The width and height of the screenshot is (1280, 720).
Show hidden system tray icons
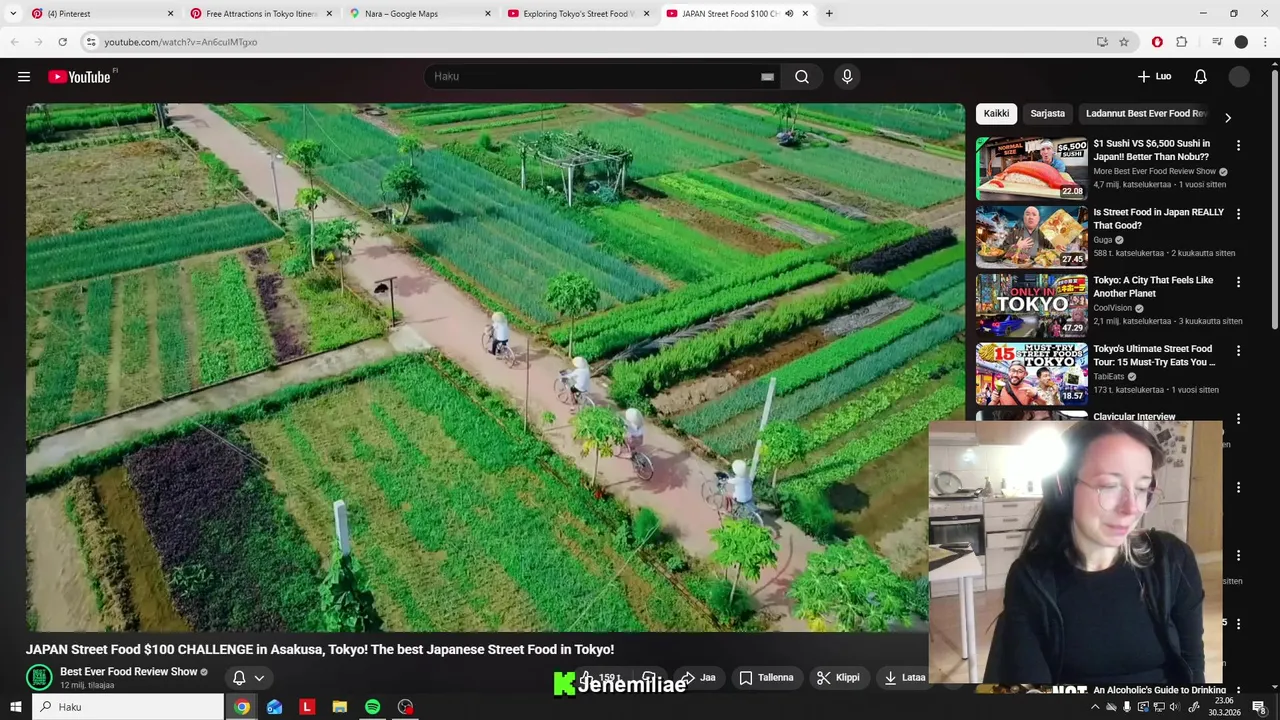click(1095, 707)
